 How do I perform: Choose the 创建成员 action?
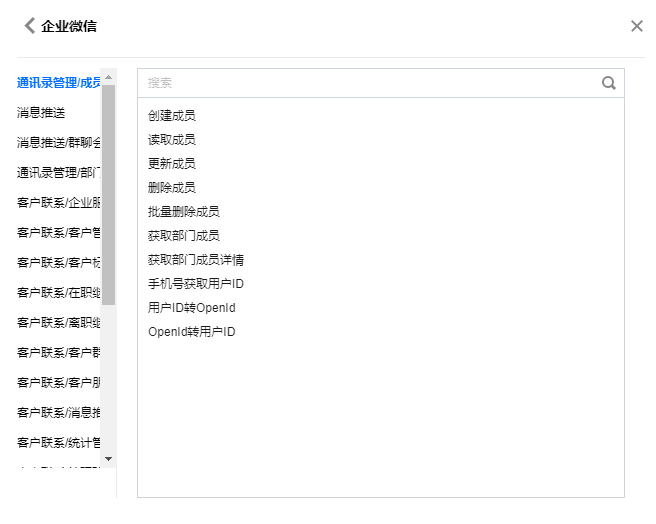coord(172,116)
